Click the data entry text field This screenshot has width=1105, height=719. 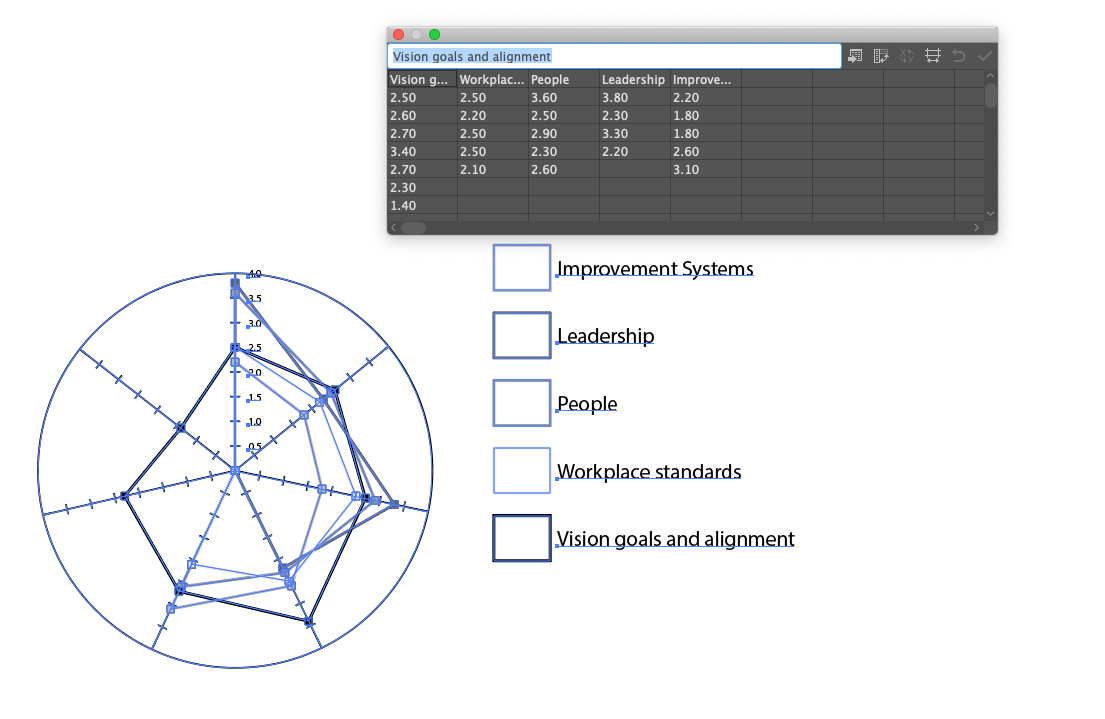tap(614, 56)
